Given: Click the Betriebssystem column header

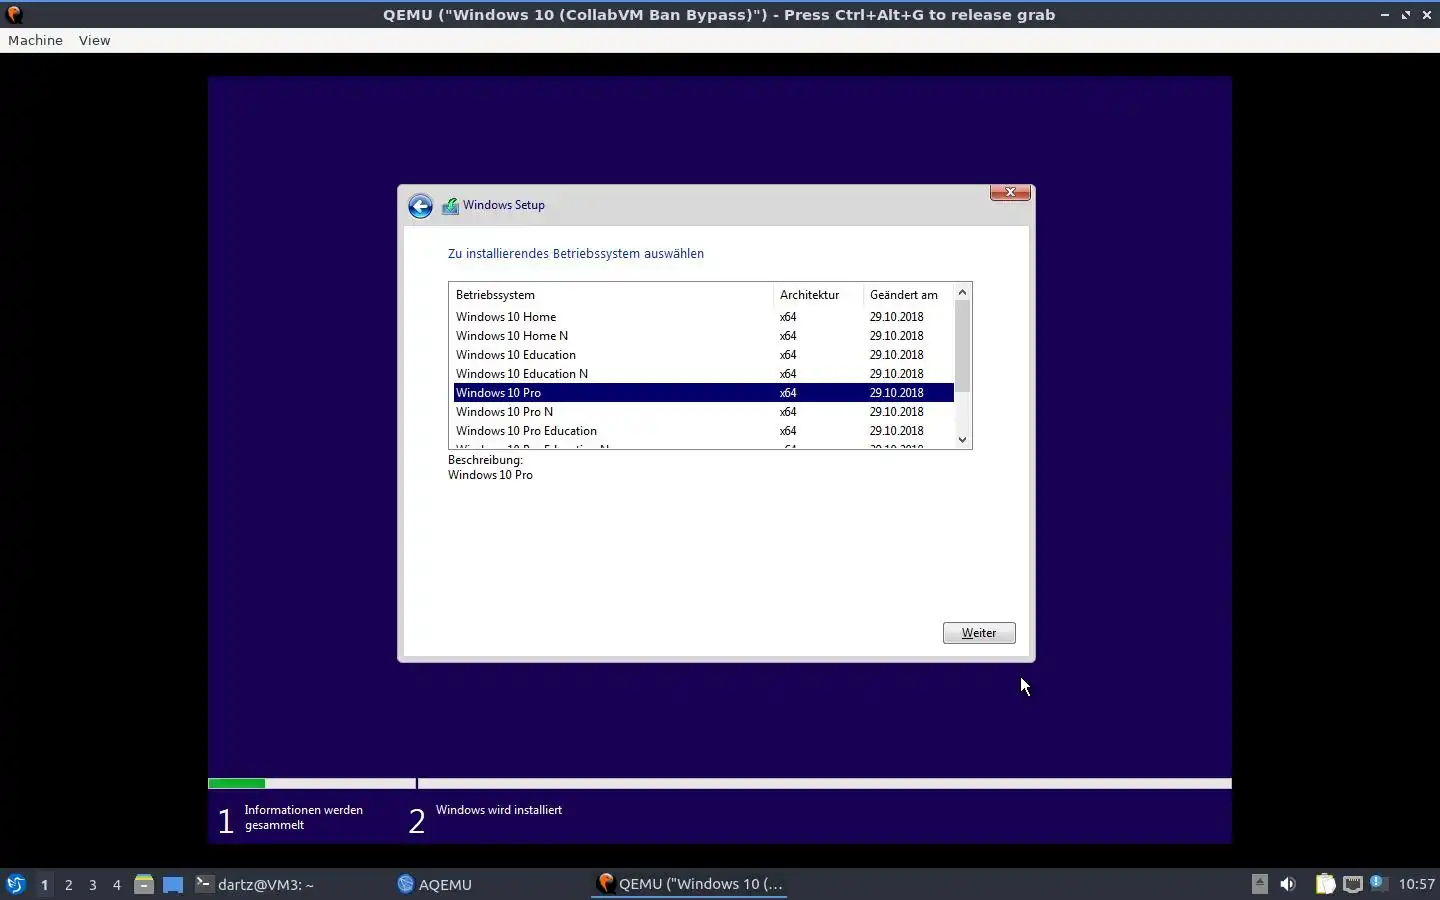Looking at the screenshot, I should point(611,295).
